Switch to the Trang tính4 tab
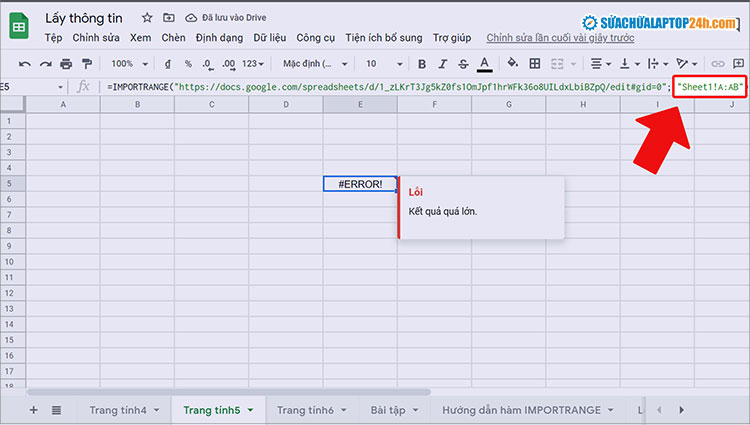 click(118, 410)
